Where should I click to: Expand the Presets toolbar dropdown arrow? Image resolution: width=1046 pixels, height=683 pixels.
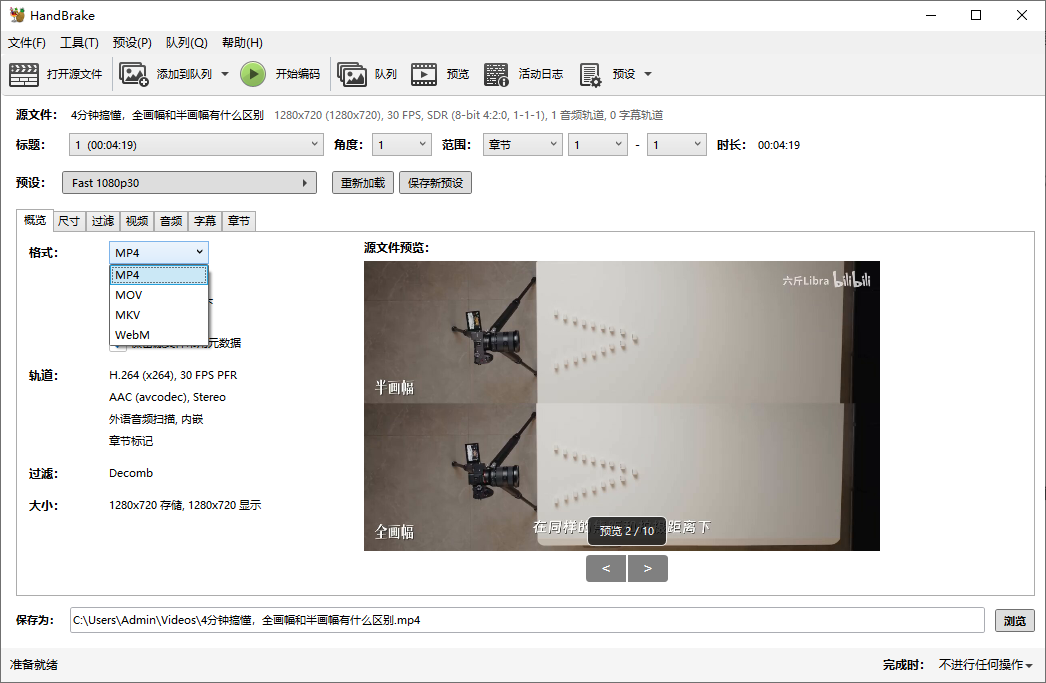point(648,74)
